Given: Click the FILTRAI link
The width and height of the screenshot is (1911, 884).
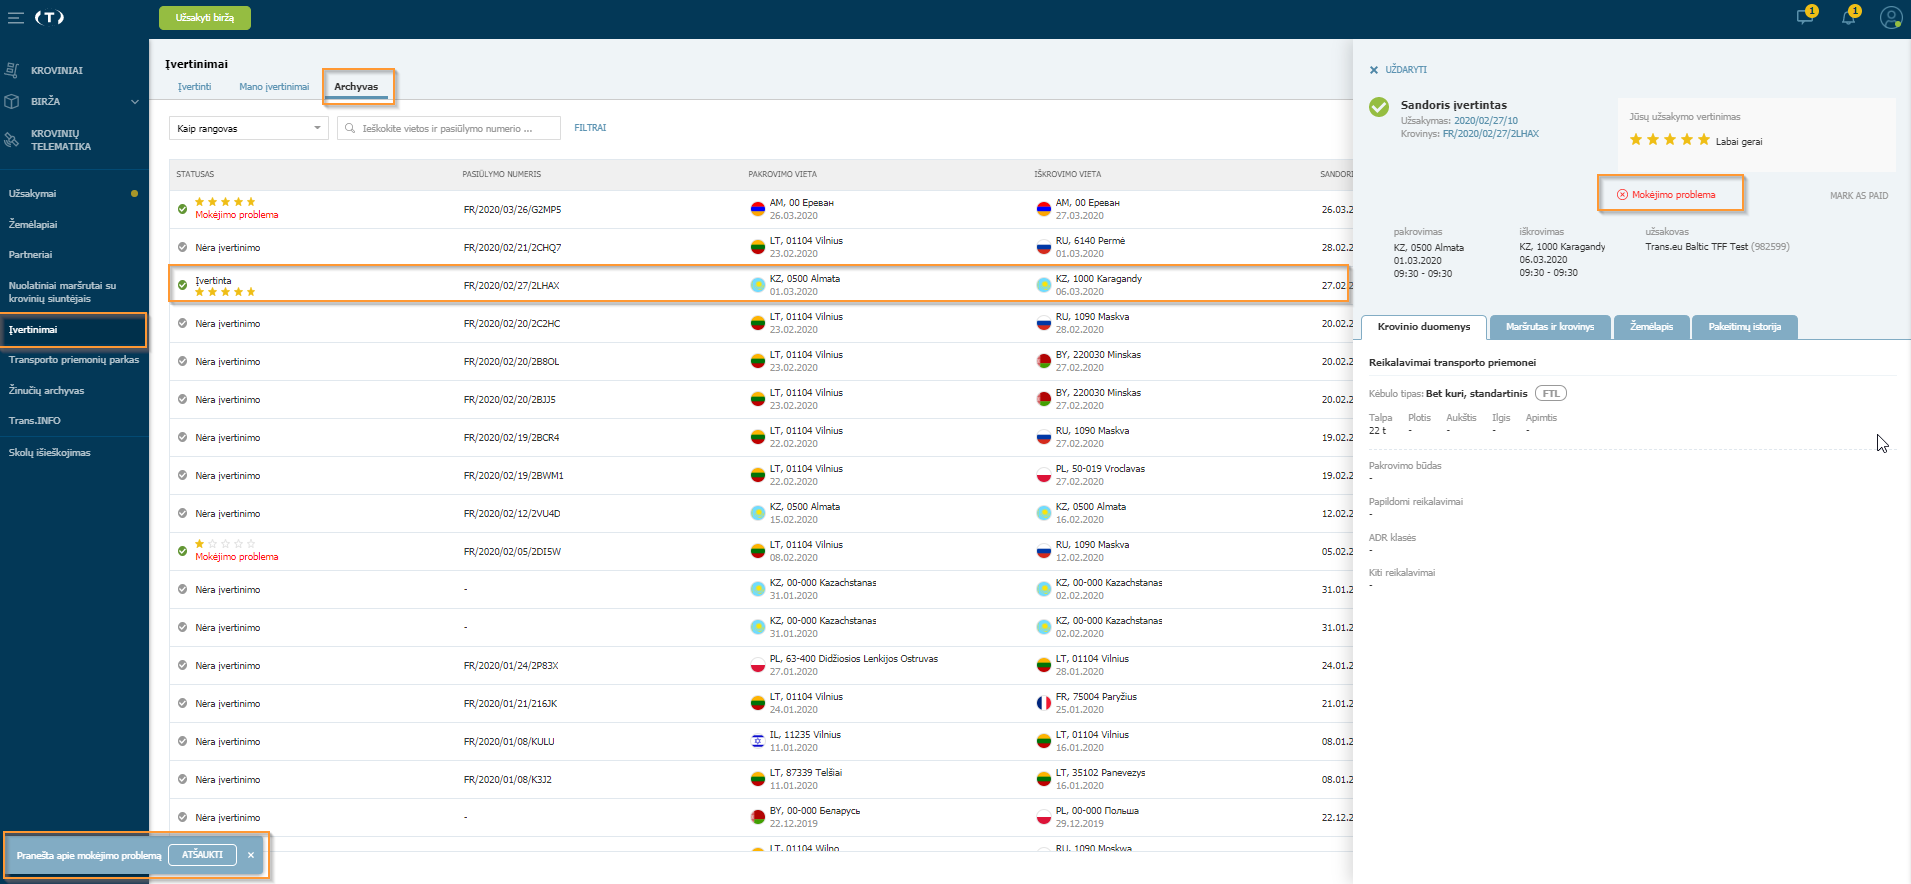Looking at the screenshot, I should click(590, 128).
